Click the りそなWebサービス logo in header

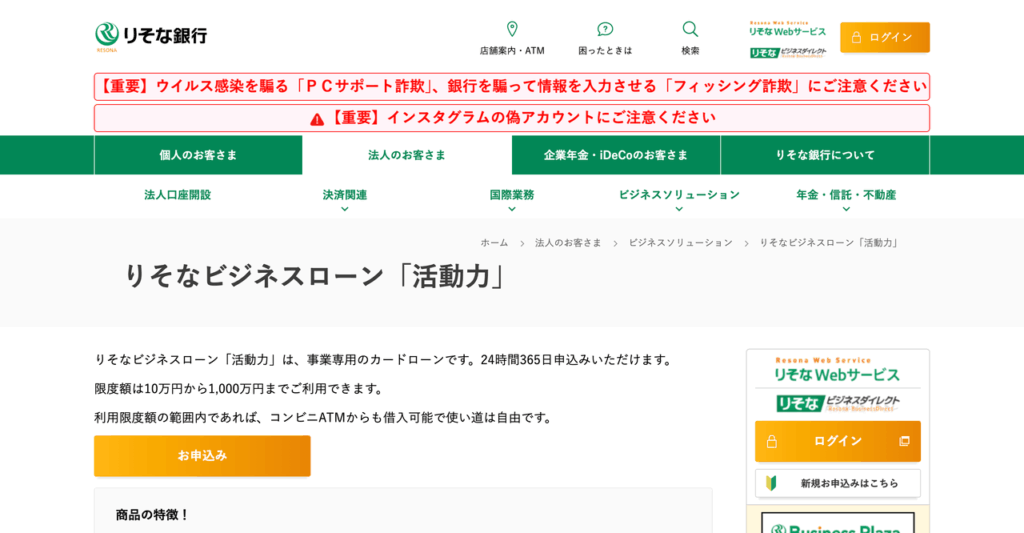click(787, 29)
